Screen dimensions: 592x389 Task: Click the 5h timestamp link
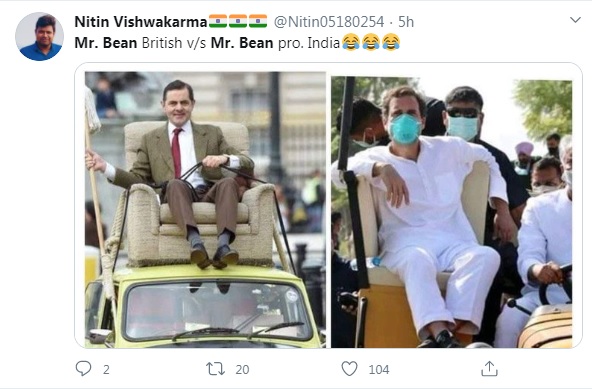pyautogui.click(x=406, y=22)
